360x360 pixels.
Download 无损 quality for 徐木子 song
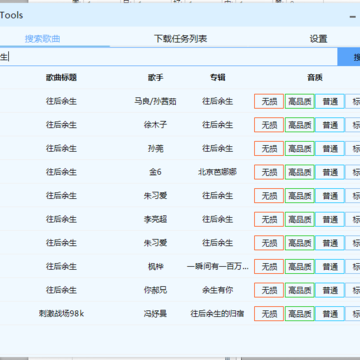pos(269,125)
